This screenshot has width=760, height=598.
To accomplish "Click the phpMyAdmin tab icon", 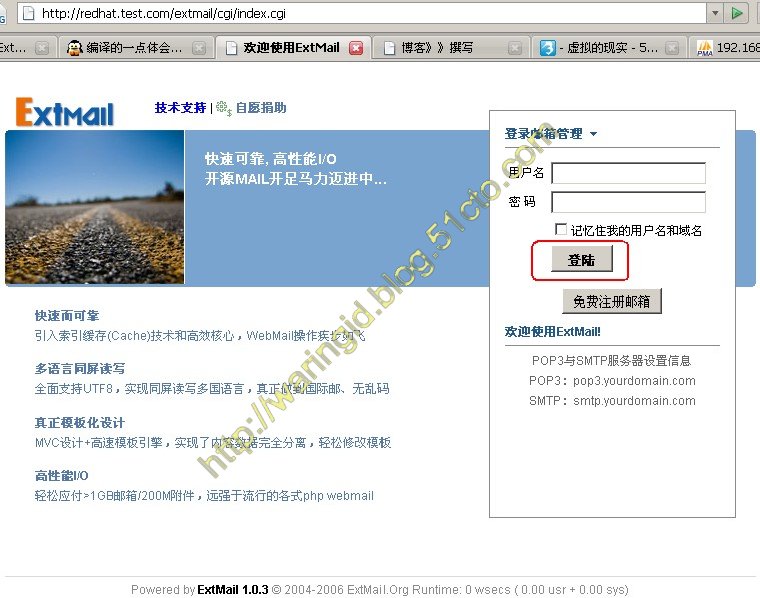I will [705, 48].
